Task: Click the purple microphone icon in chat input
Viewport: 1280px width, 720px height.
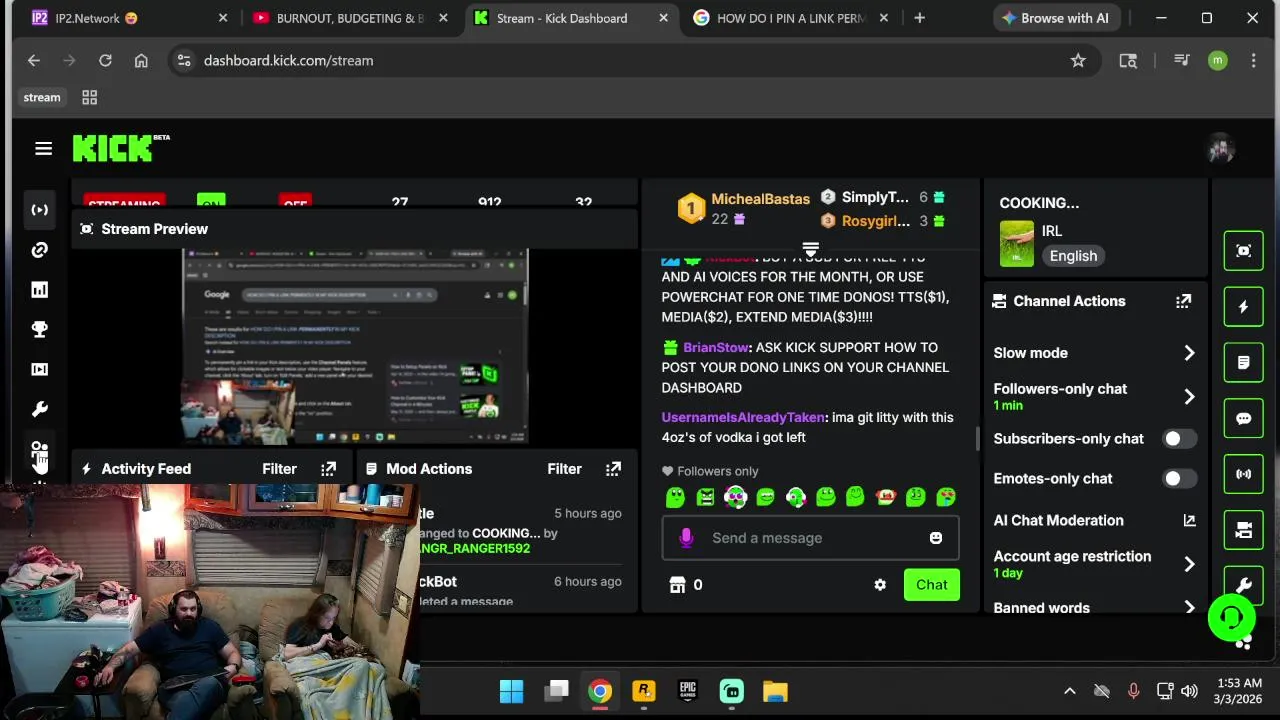Action: tap(686, 538)
